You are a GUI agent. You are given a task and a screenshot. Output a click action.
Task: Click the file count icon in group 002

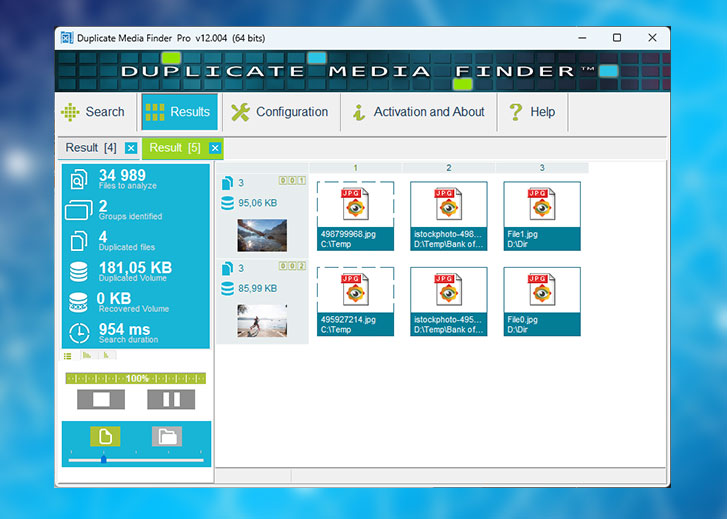click(227, 268)
